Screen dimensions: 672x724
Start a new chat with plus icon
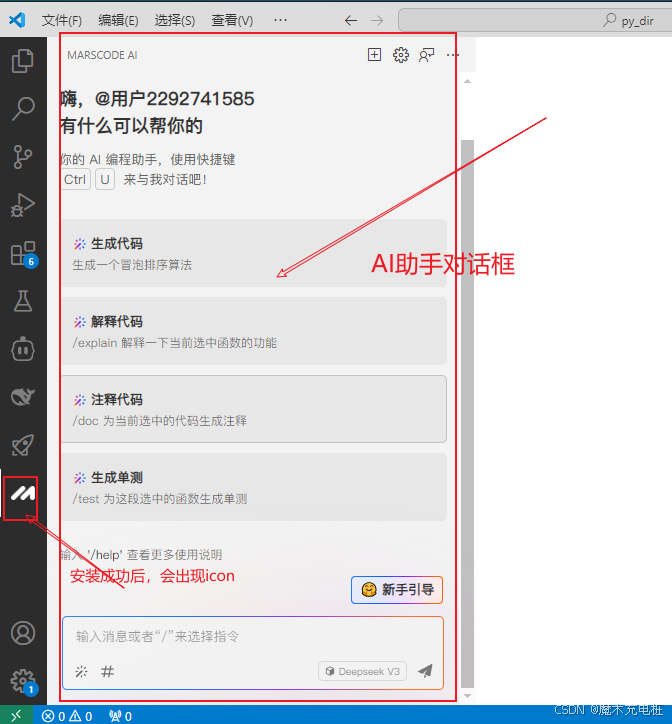(x=374, y=55)
